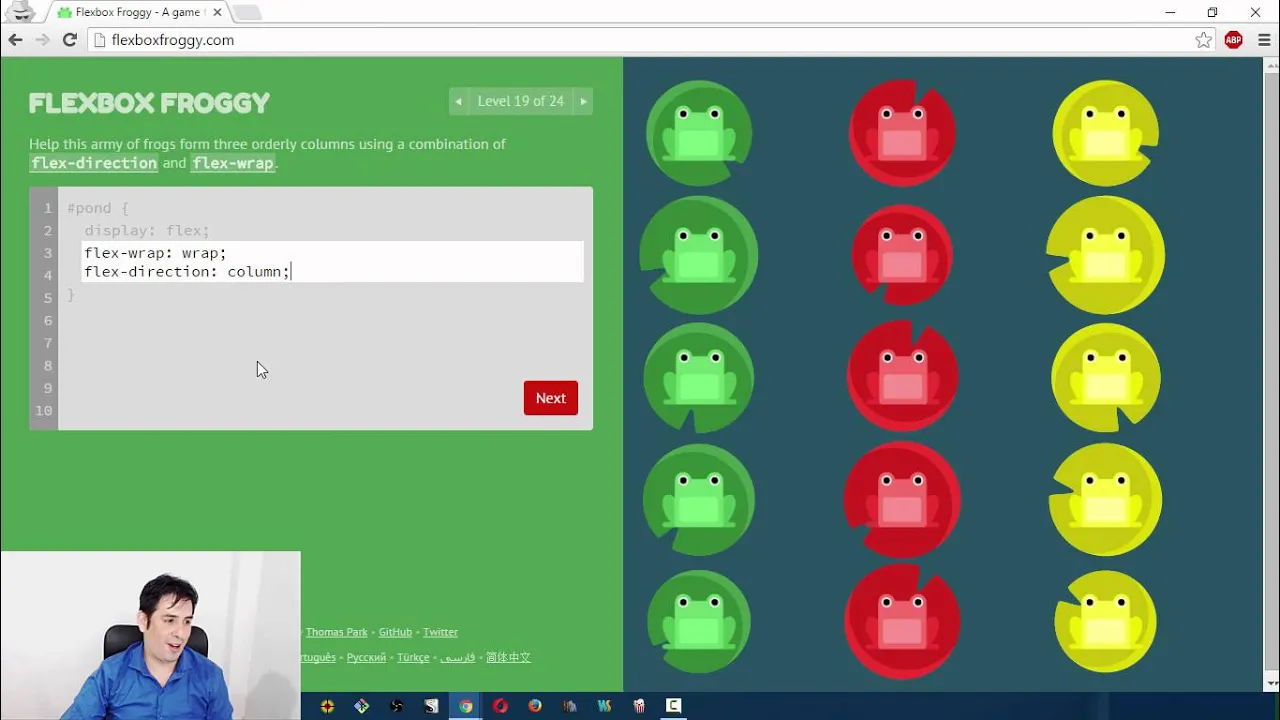Restore down the Chrome window
Image resolution: width=1280 pixels, height=720 pixels.
[1212, 13]
